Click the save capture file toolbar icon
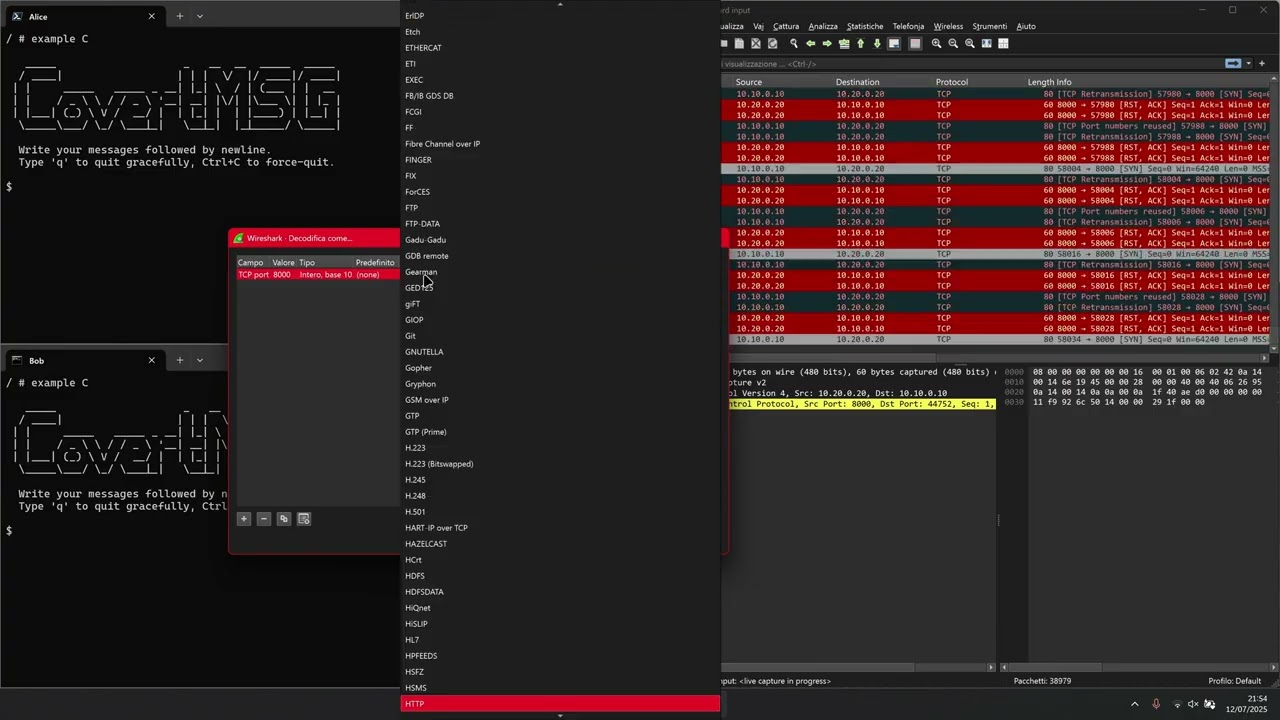Viewport: 1280px width, 720px height. pos(739,44)
